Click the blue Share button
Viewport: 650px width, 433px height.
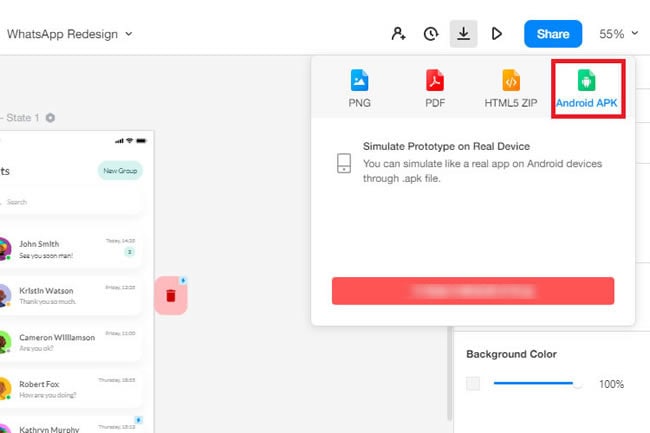coord(553,34)
